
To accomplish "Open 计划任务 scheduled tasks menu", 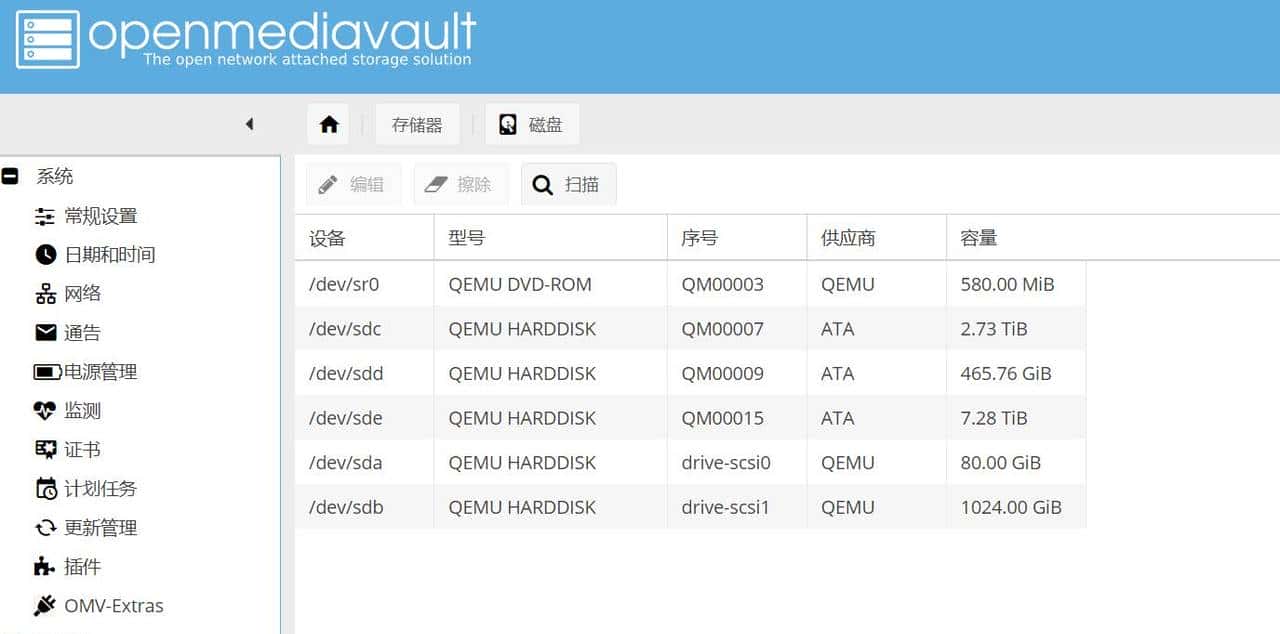I will point(100,489).
